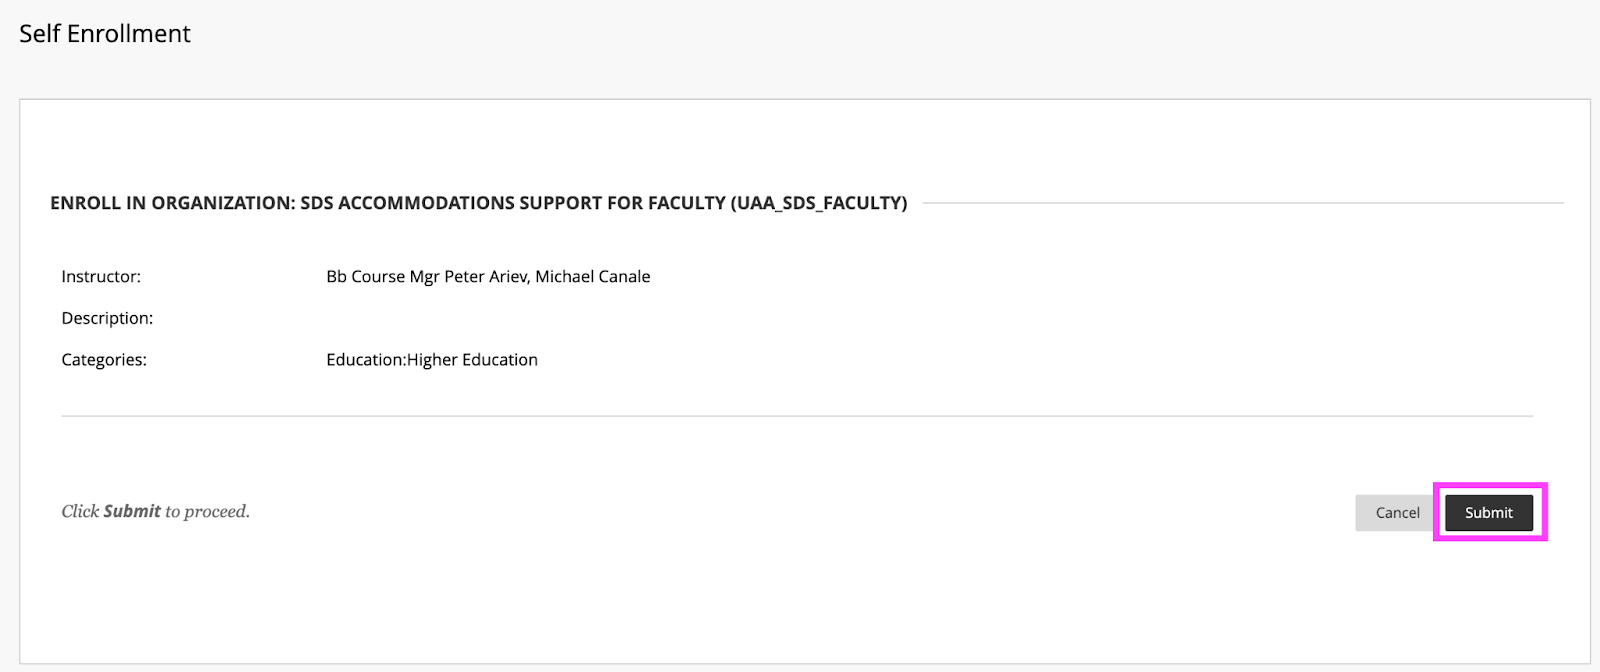Image resolution: width=1600 pixels, height=672 pixels.
Task: Select 'SDS ACCOMMODATIONS SUPPORT FOR FACULTY' organization name
Action: pos(513,203)
